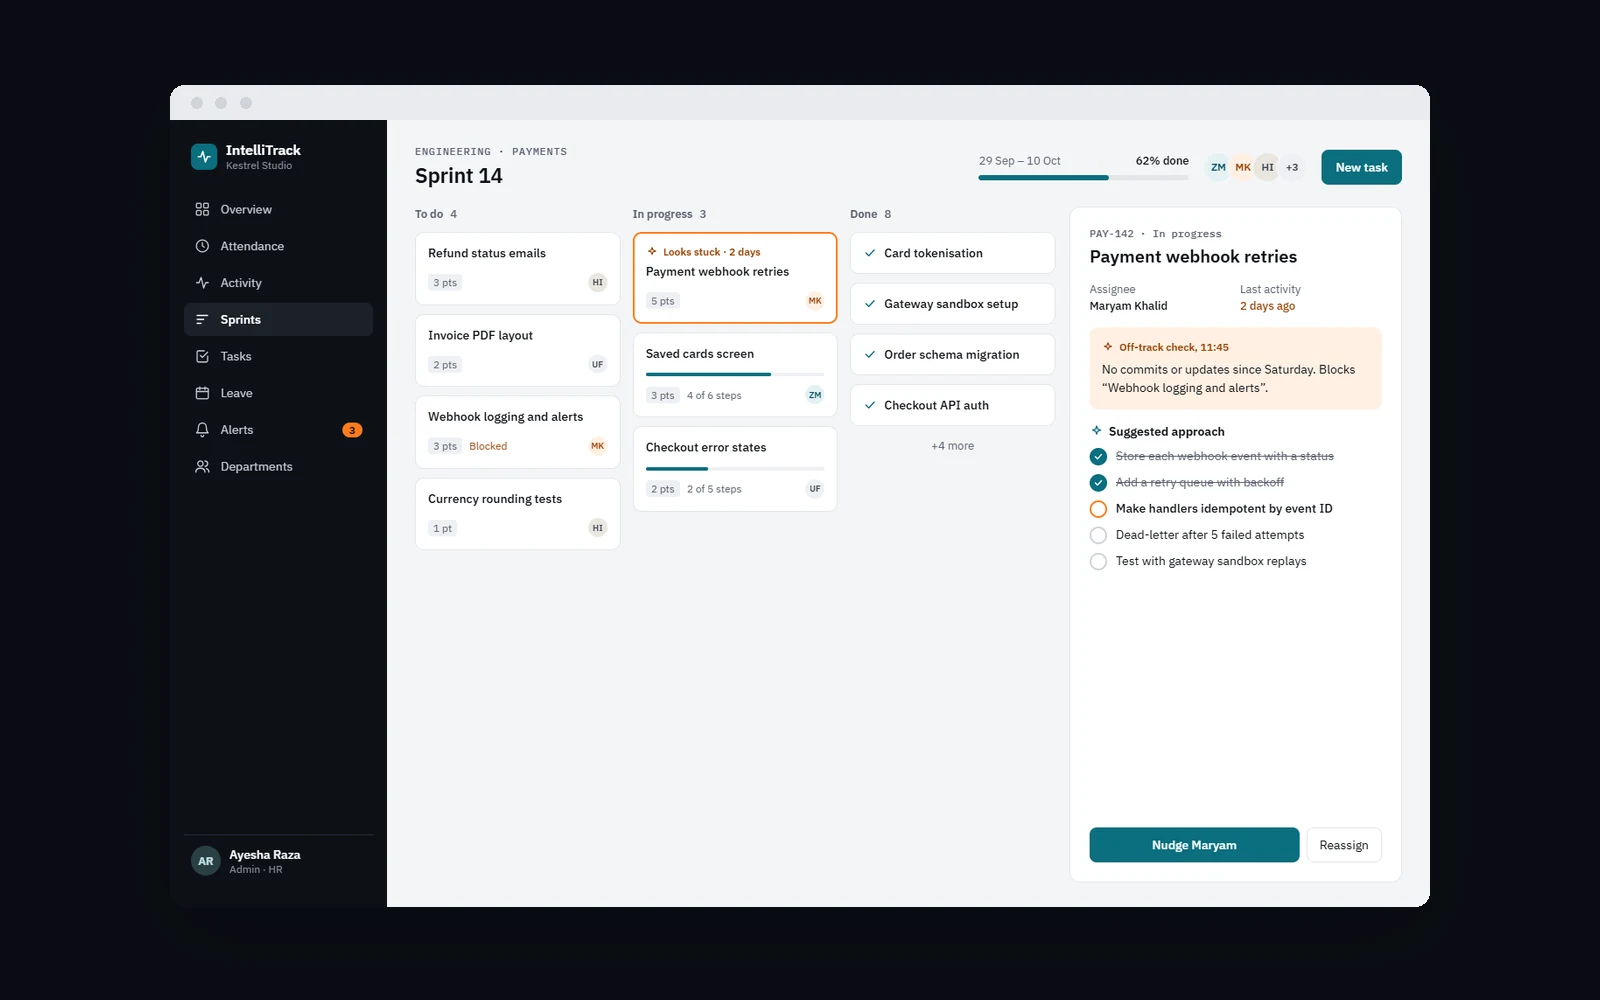Open the Currency rounding tests card
Screen dimensions: 1600x1000
point(517,514)
